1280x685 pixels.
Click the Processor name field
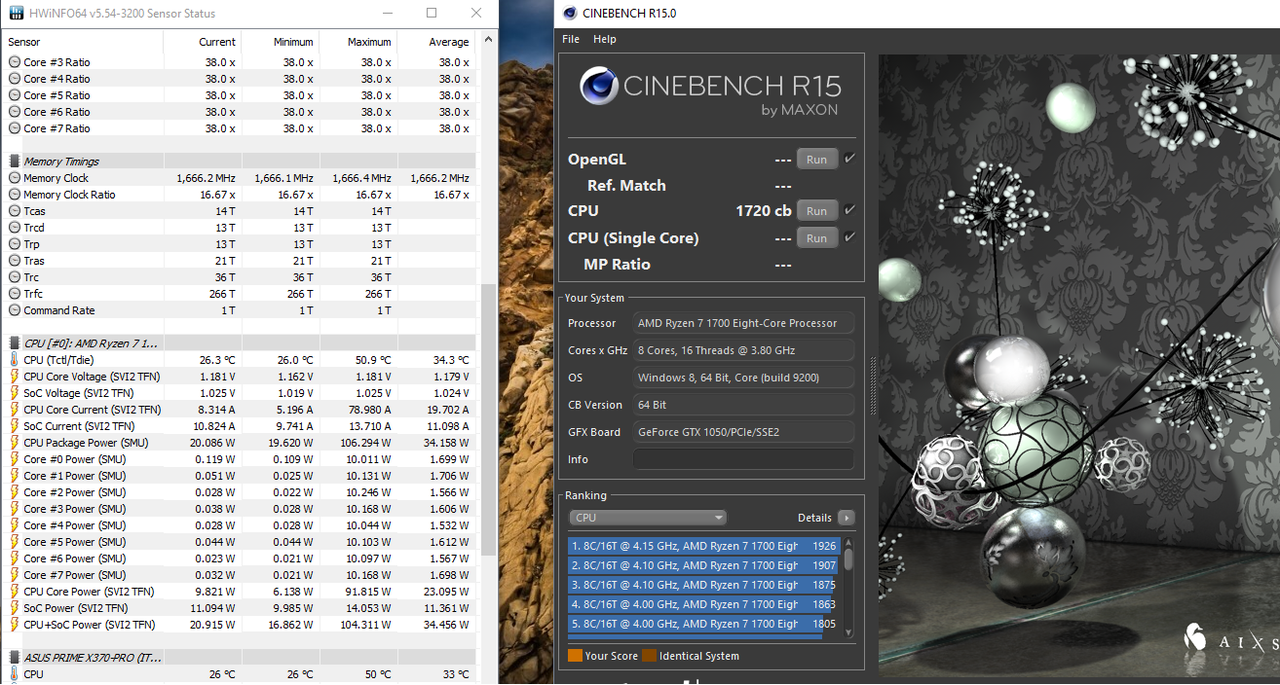pos(743,323)
